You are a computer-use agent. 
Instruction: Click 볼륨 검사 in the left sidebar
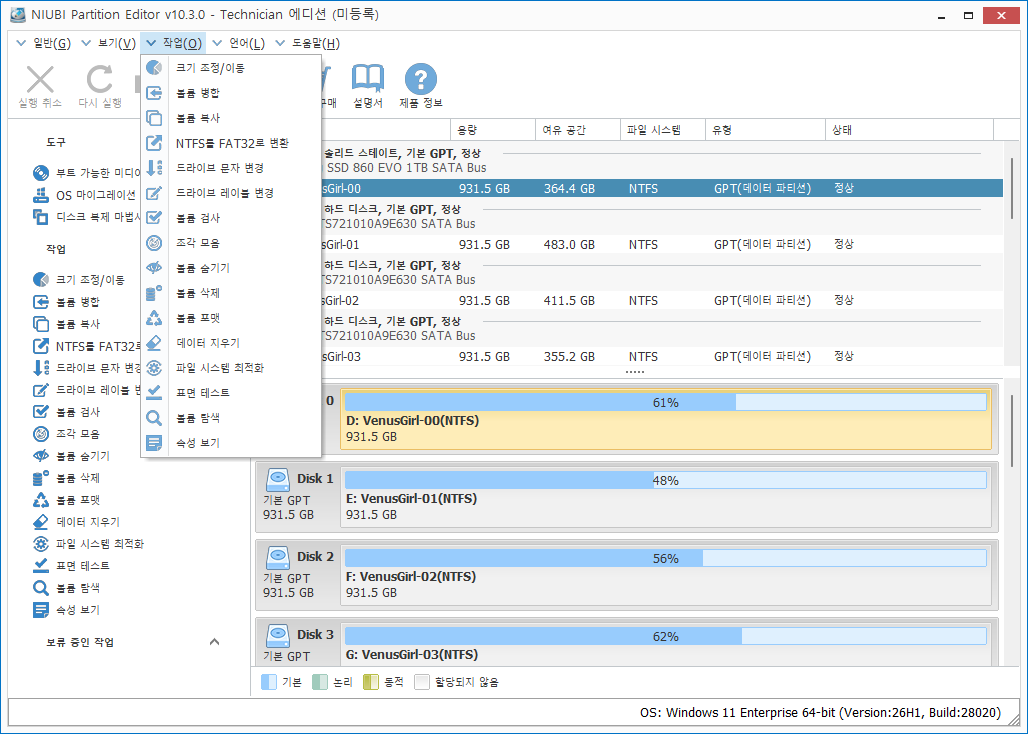pyautogui.click(x=66, y=412)
